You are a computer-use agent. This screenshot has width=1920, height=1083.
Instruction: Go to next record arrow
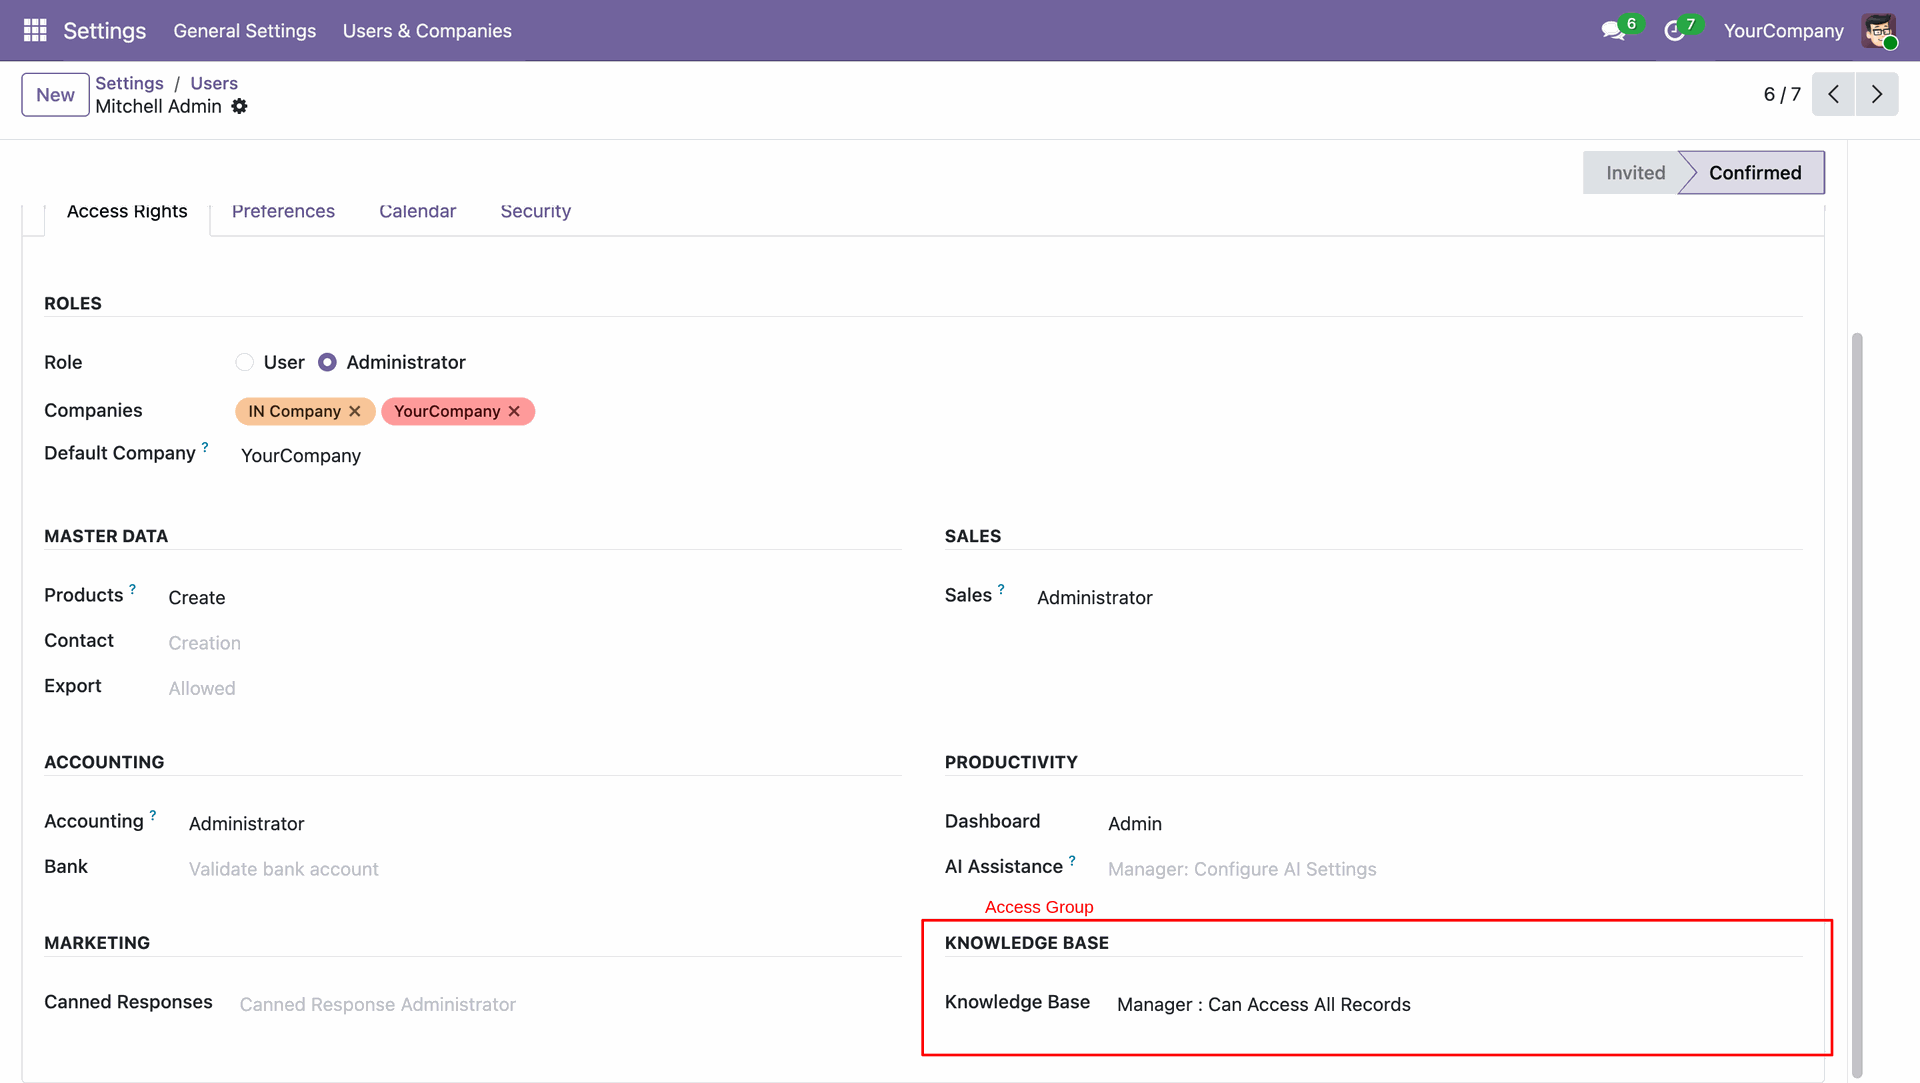coord(1877,94)
